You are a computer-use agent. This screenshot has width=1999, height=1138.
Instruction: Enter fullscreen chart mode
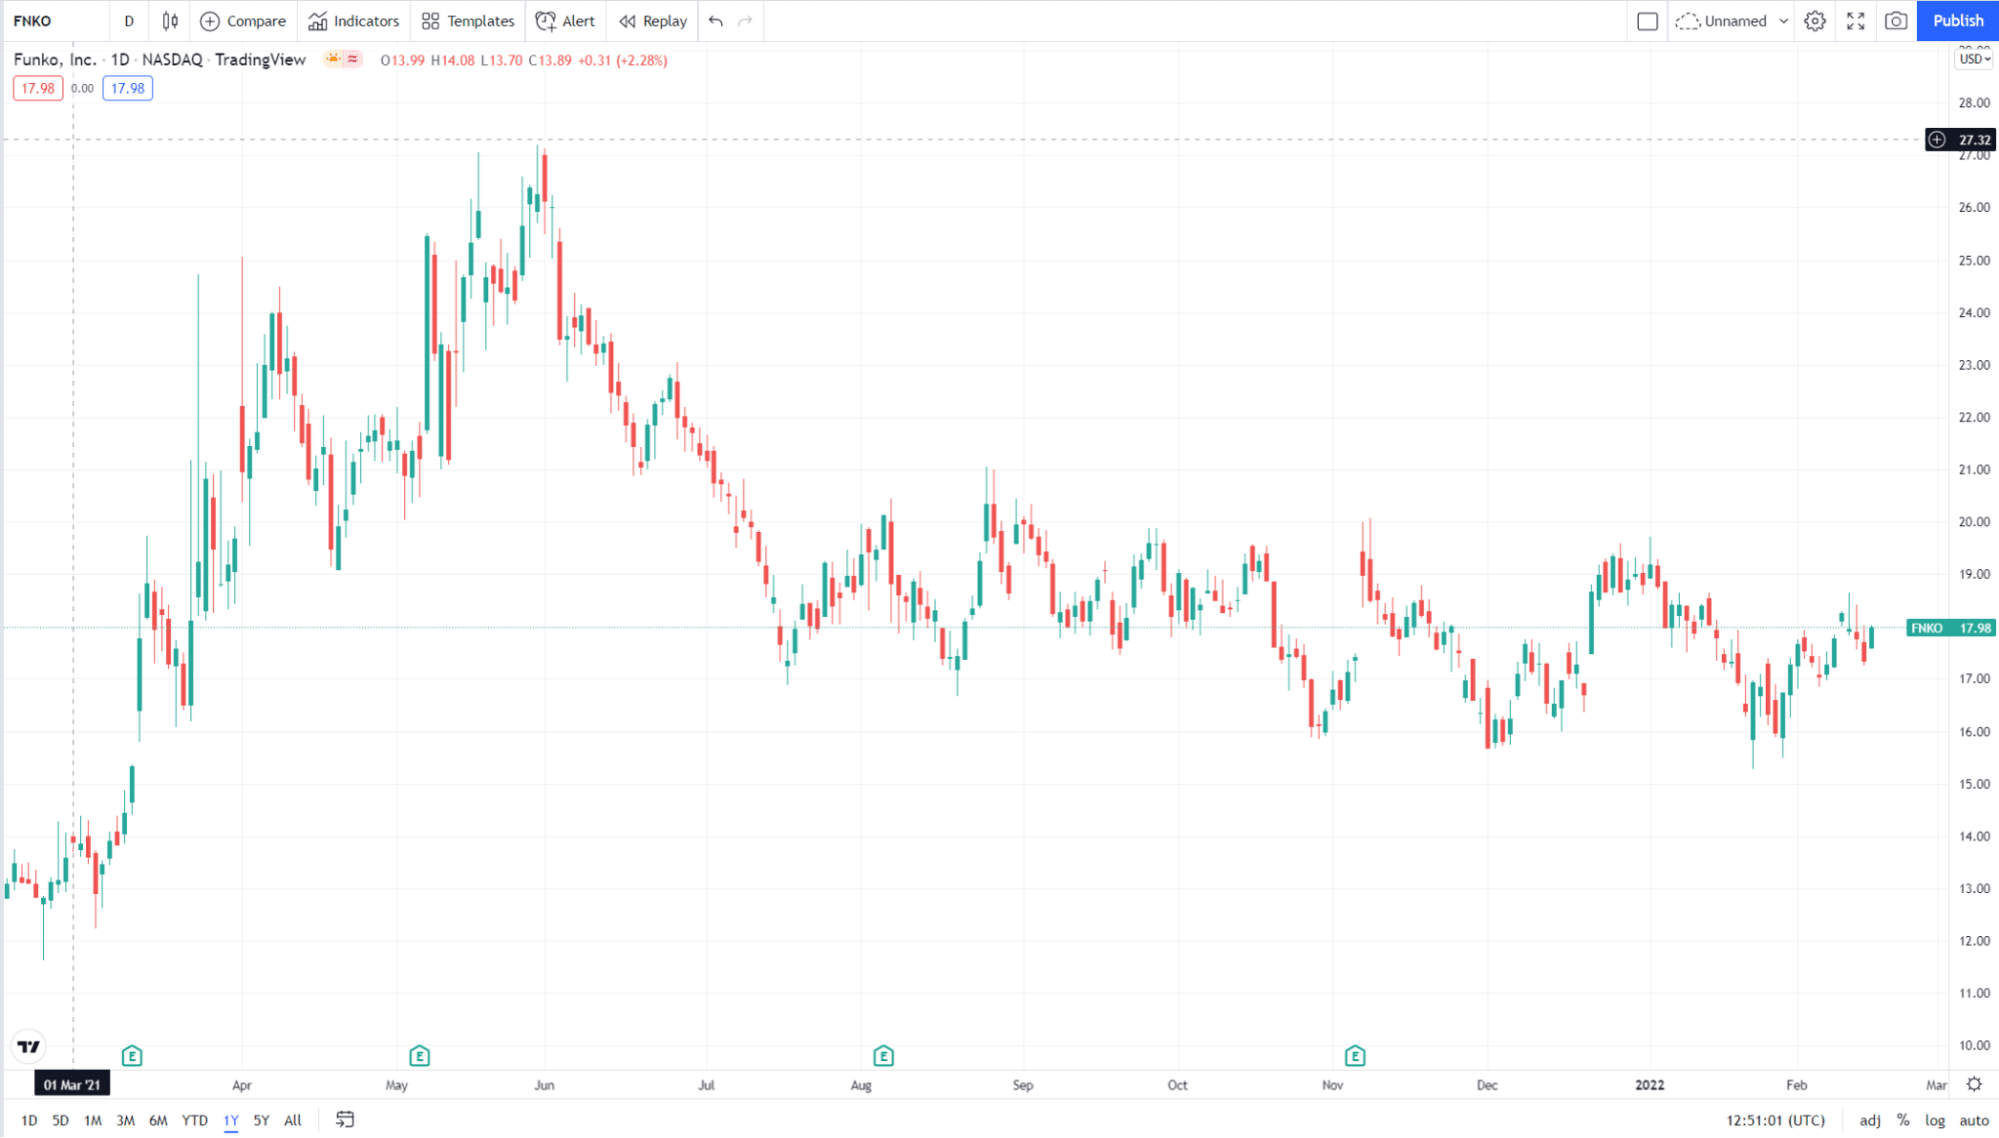coord(1856,21)
